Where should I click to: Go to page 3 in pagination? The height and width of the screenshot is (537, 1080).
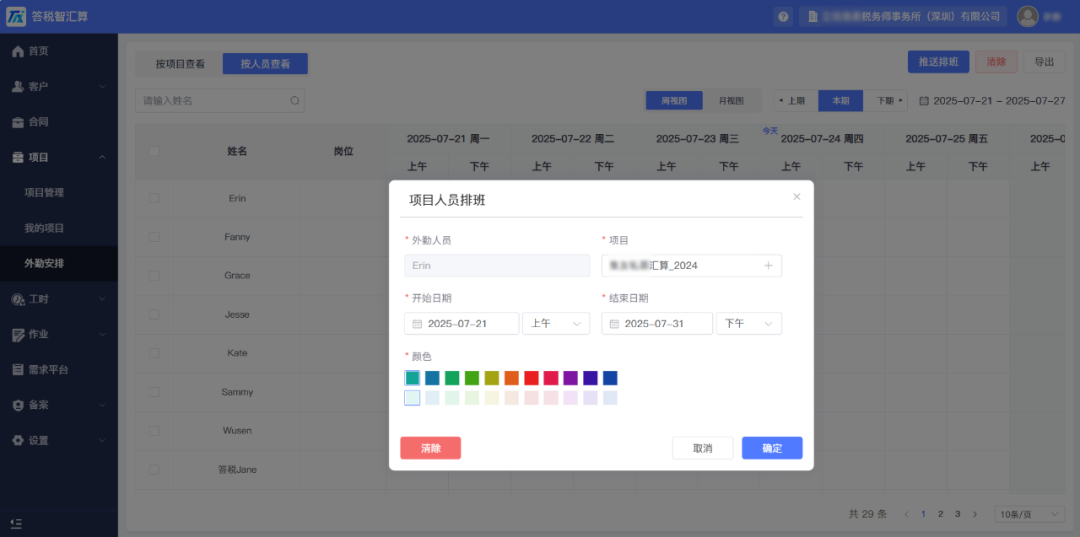point(957,514)
